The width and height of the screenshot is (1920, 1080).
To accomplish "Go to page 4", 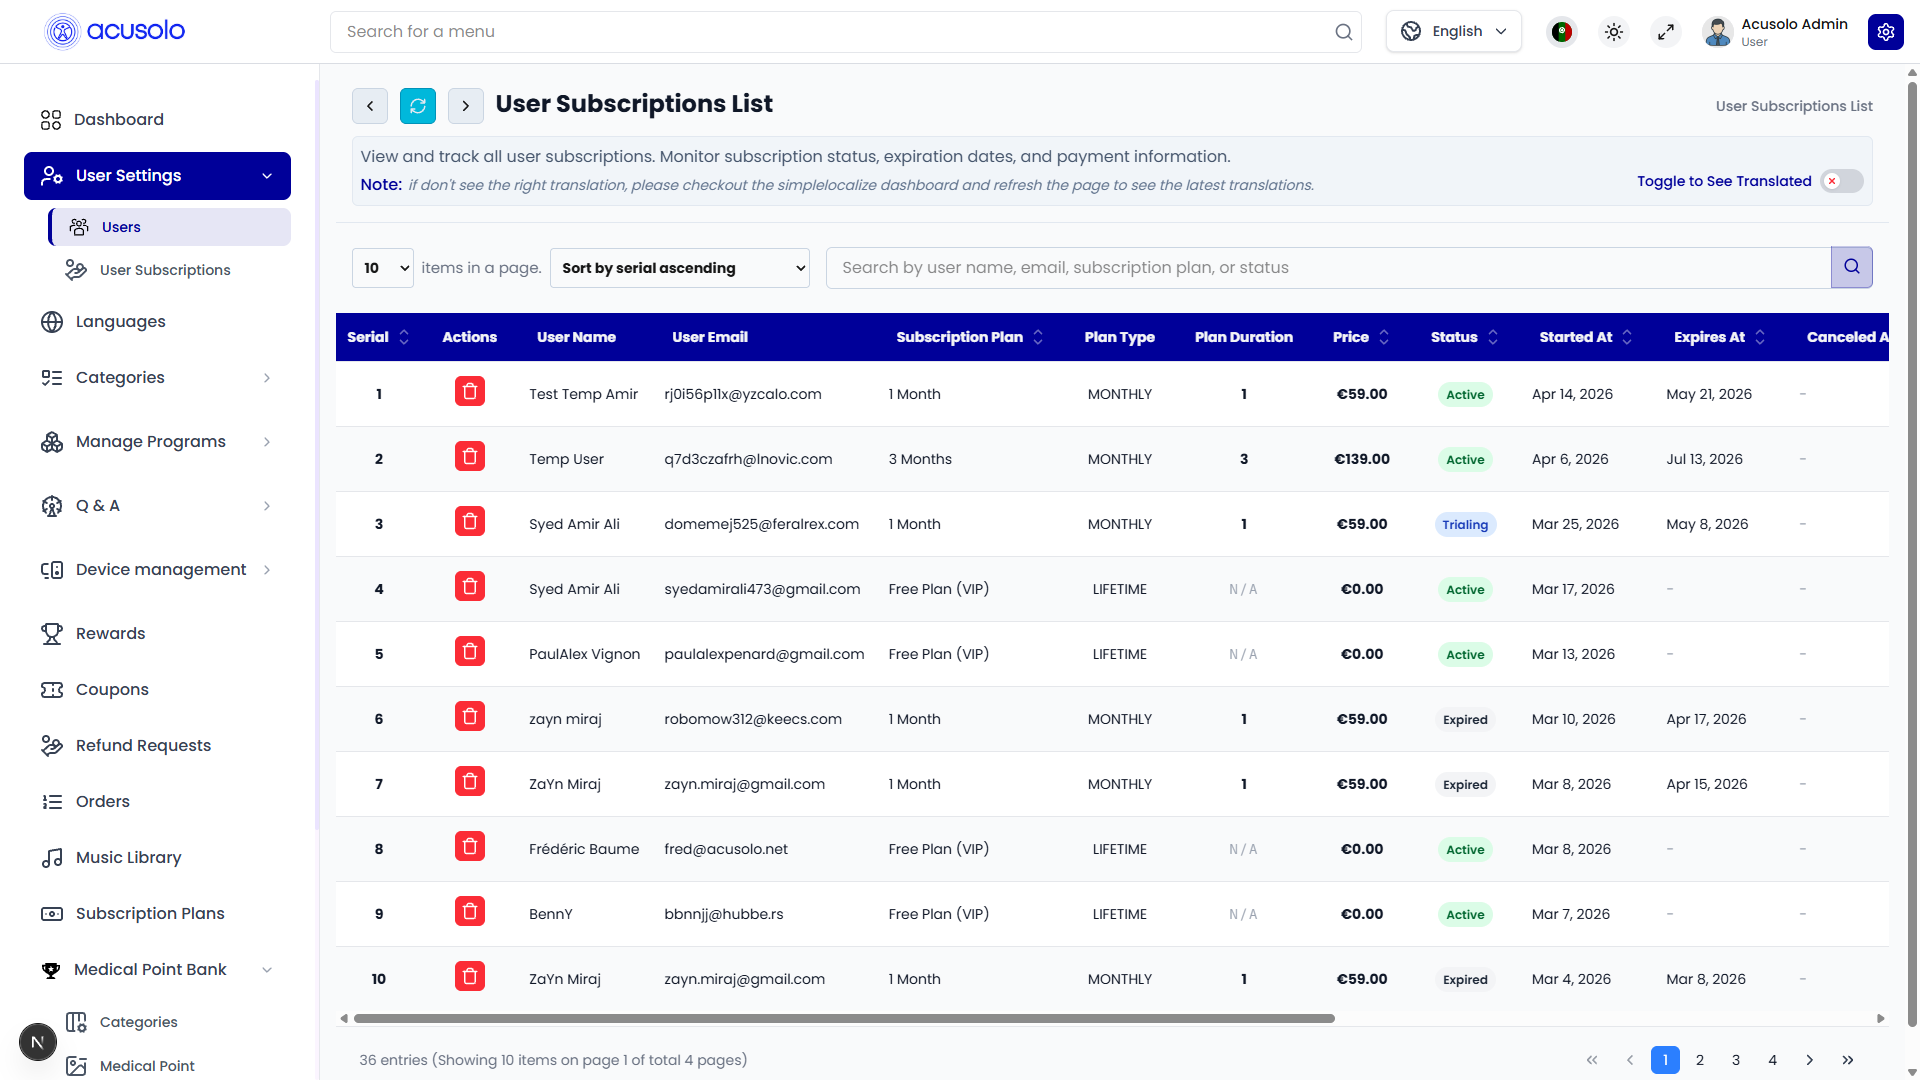I will pos(1773,1060).
